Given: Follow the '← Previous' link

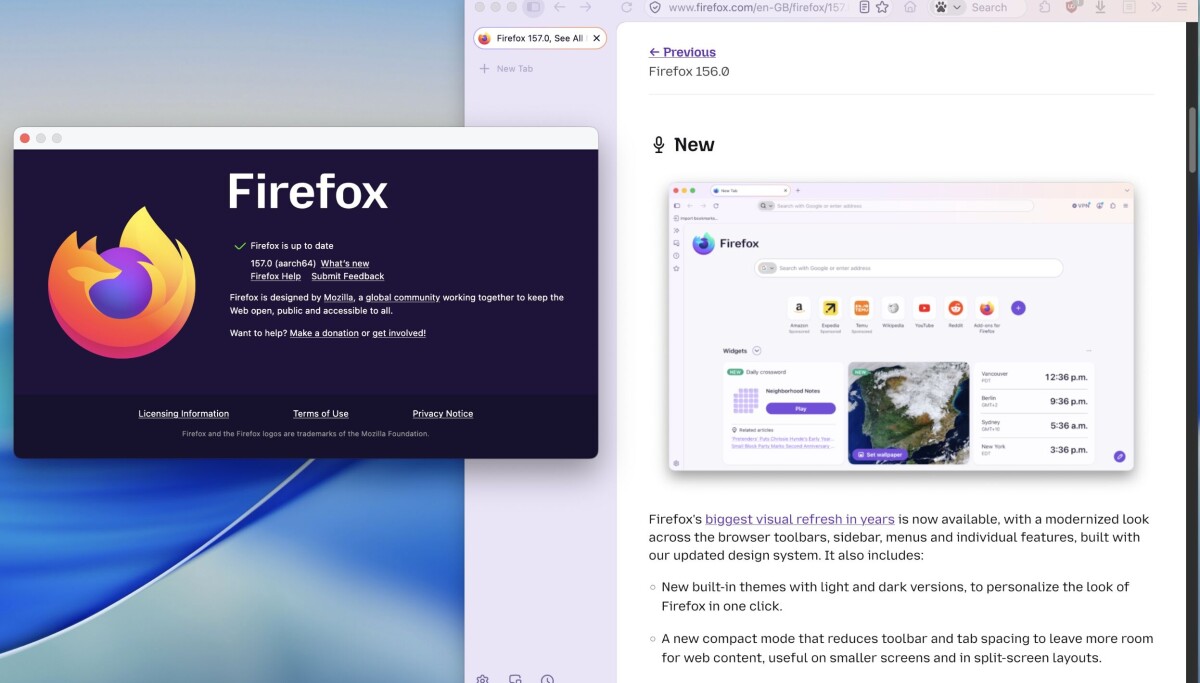Looking at the screenshot, I should [682, 52].
